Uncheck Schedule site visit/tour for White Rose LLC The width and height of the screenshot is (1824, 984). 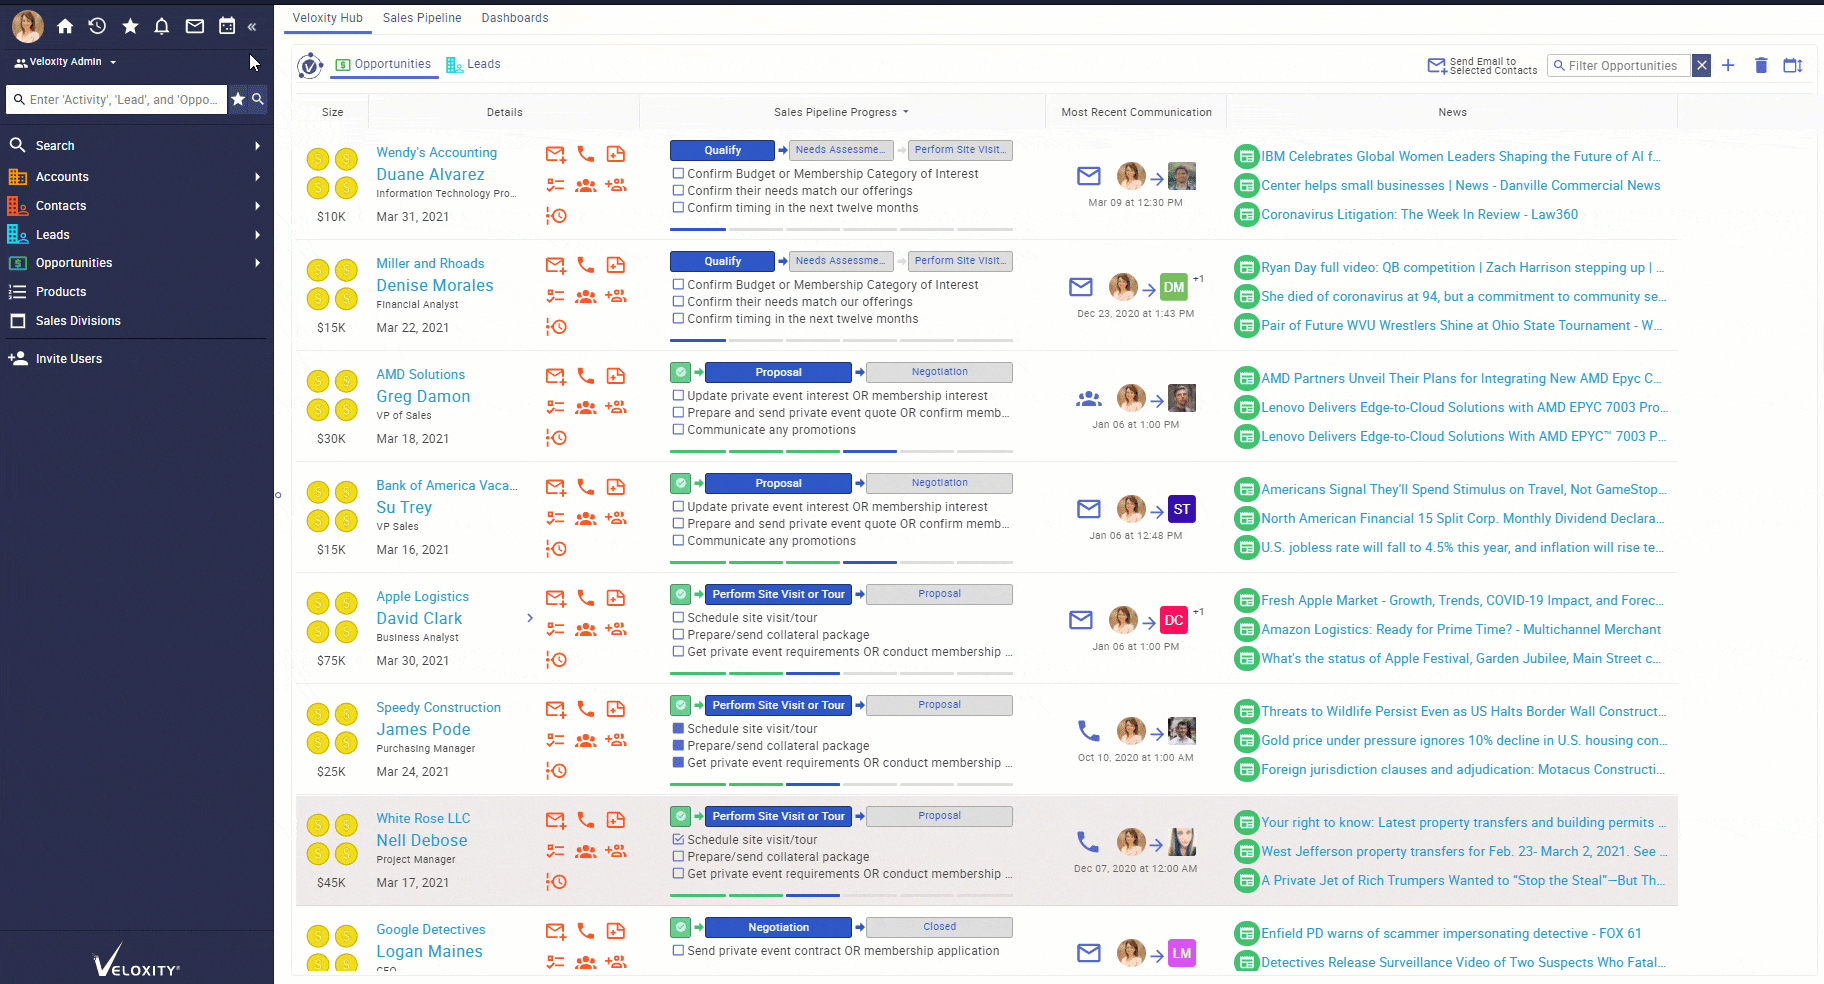[678, 840]
